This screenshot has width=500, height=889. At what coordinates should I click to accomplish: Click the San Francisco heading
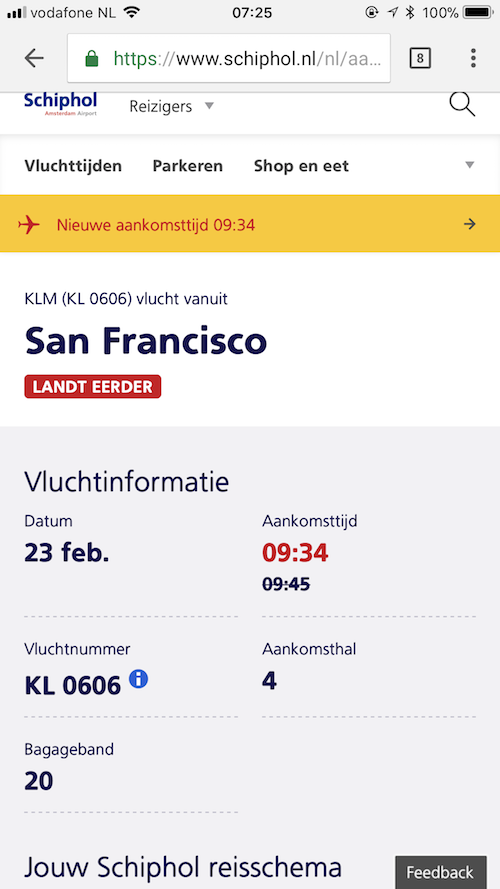pos(146,341)
